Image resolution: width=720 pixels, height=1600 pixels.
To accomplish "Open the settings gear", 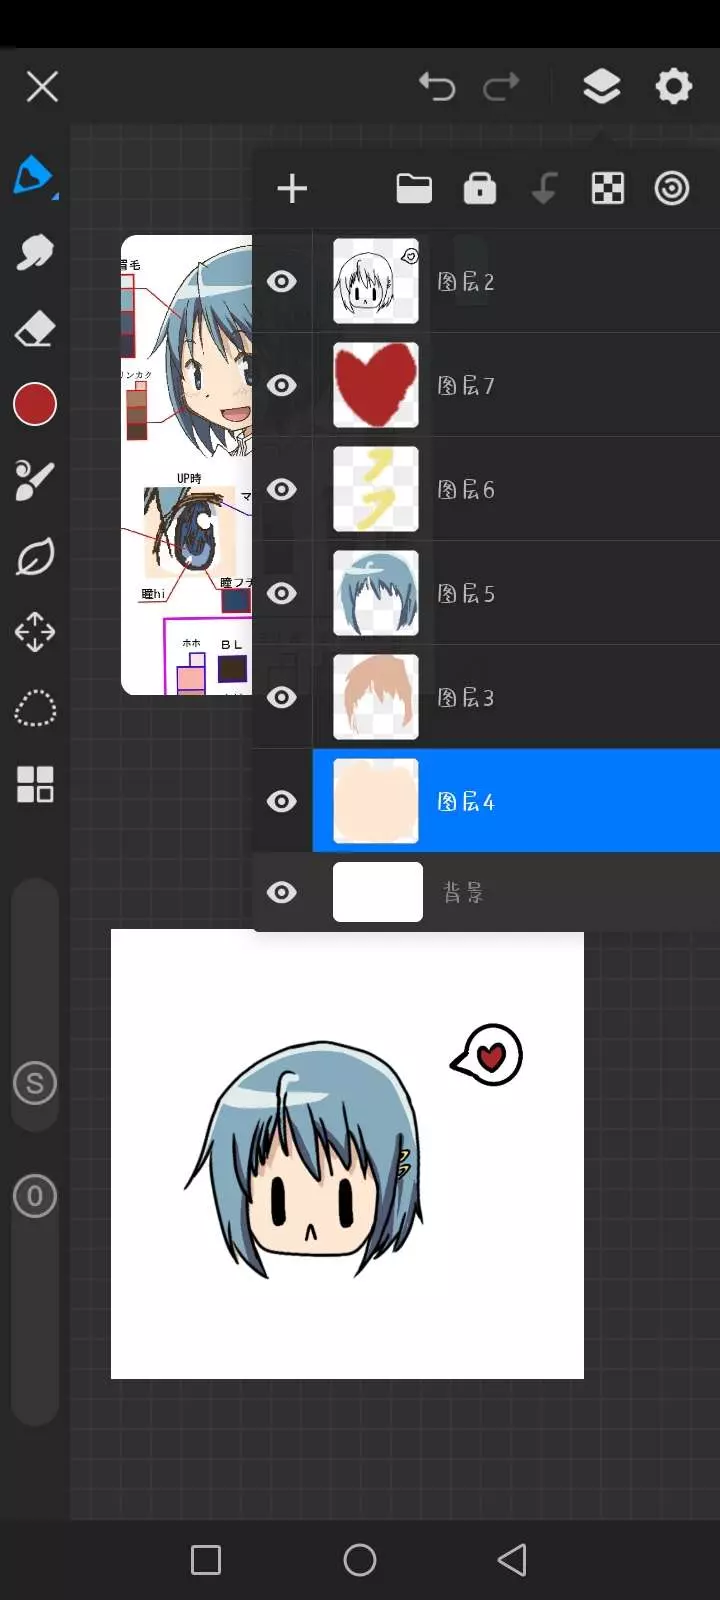I will tap(674, 87).
